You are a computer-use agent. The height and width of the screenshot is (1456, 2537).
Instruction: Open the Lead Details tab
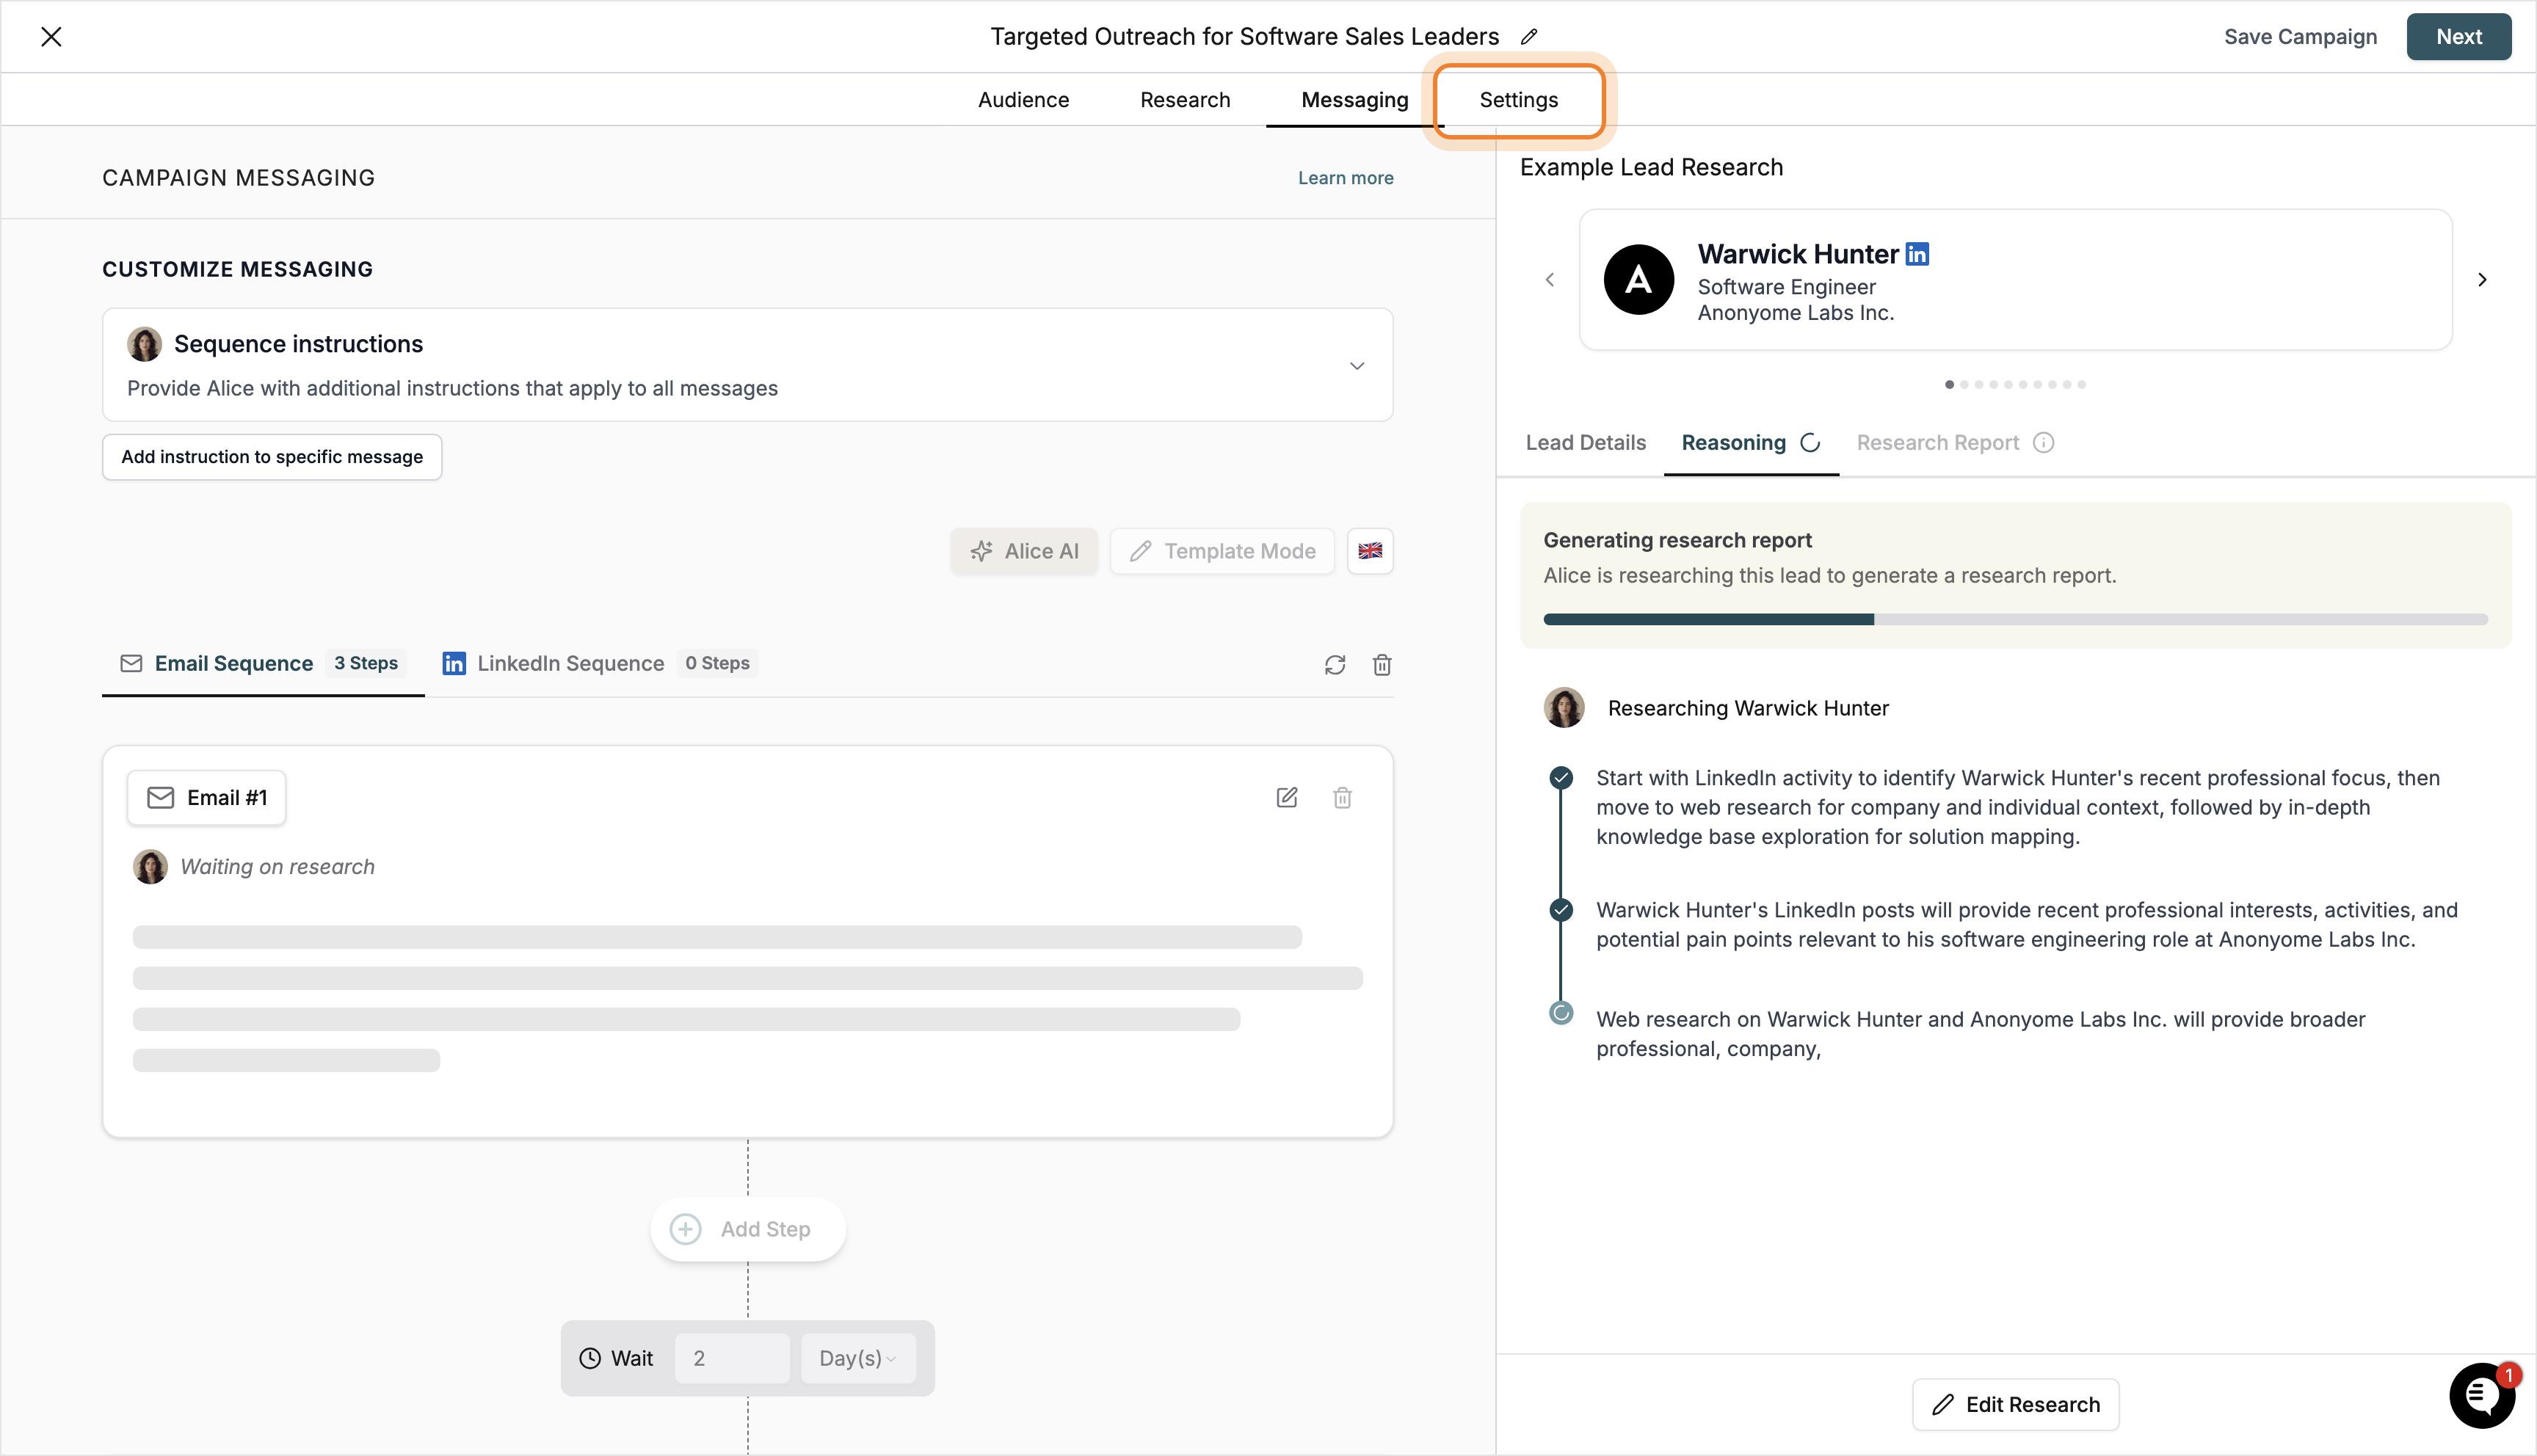1585,442
